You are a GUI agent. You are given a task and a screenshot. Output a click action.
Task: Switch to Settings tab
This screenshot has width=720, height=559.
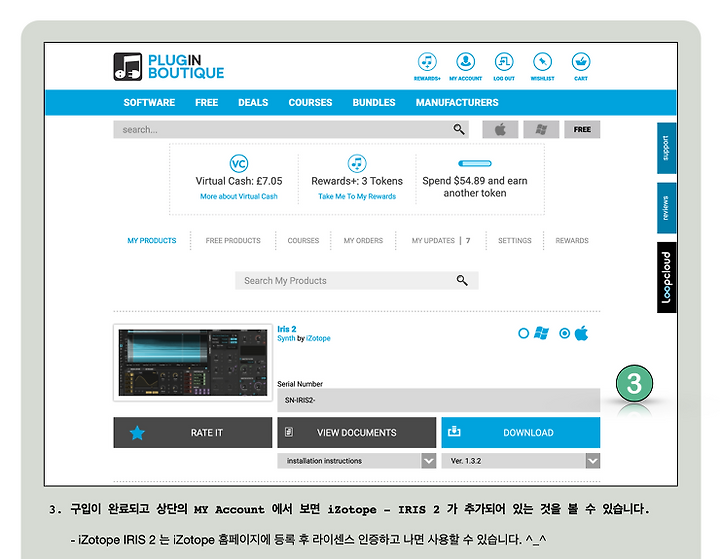[515, 240]
